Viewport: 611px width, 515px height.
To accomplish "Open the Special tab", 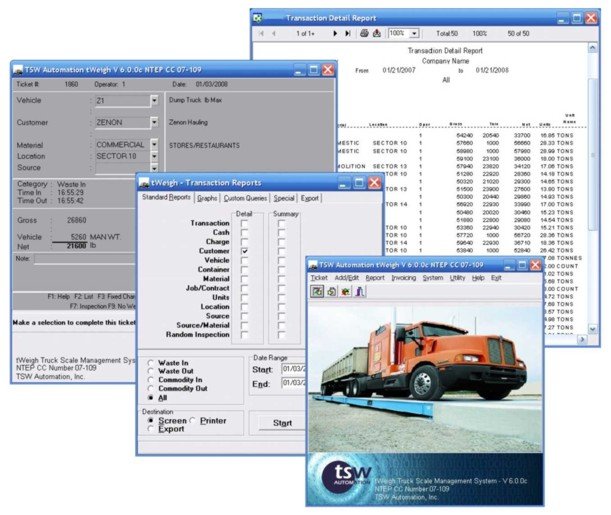I will tap(284, 198).
